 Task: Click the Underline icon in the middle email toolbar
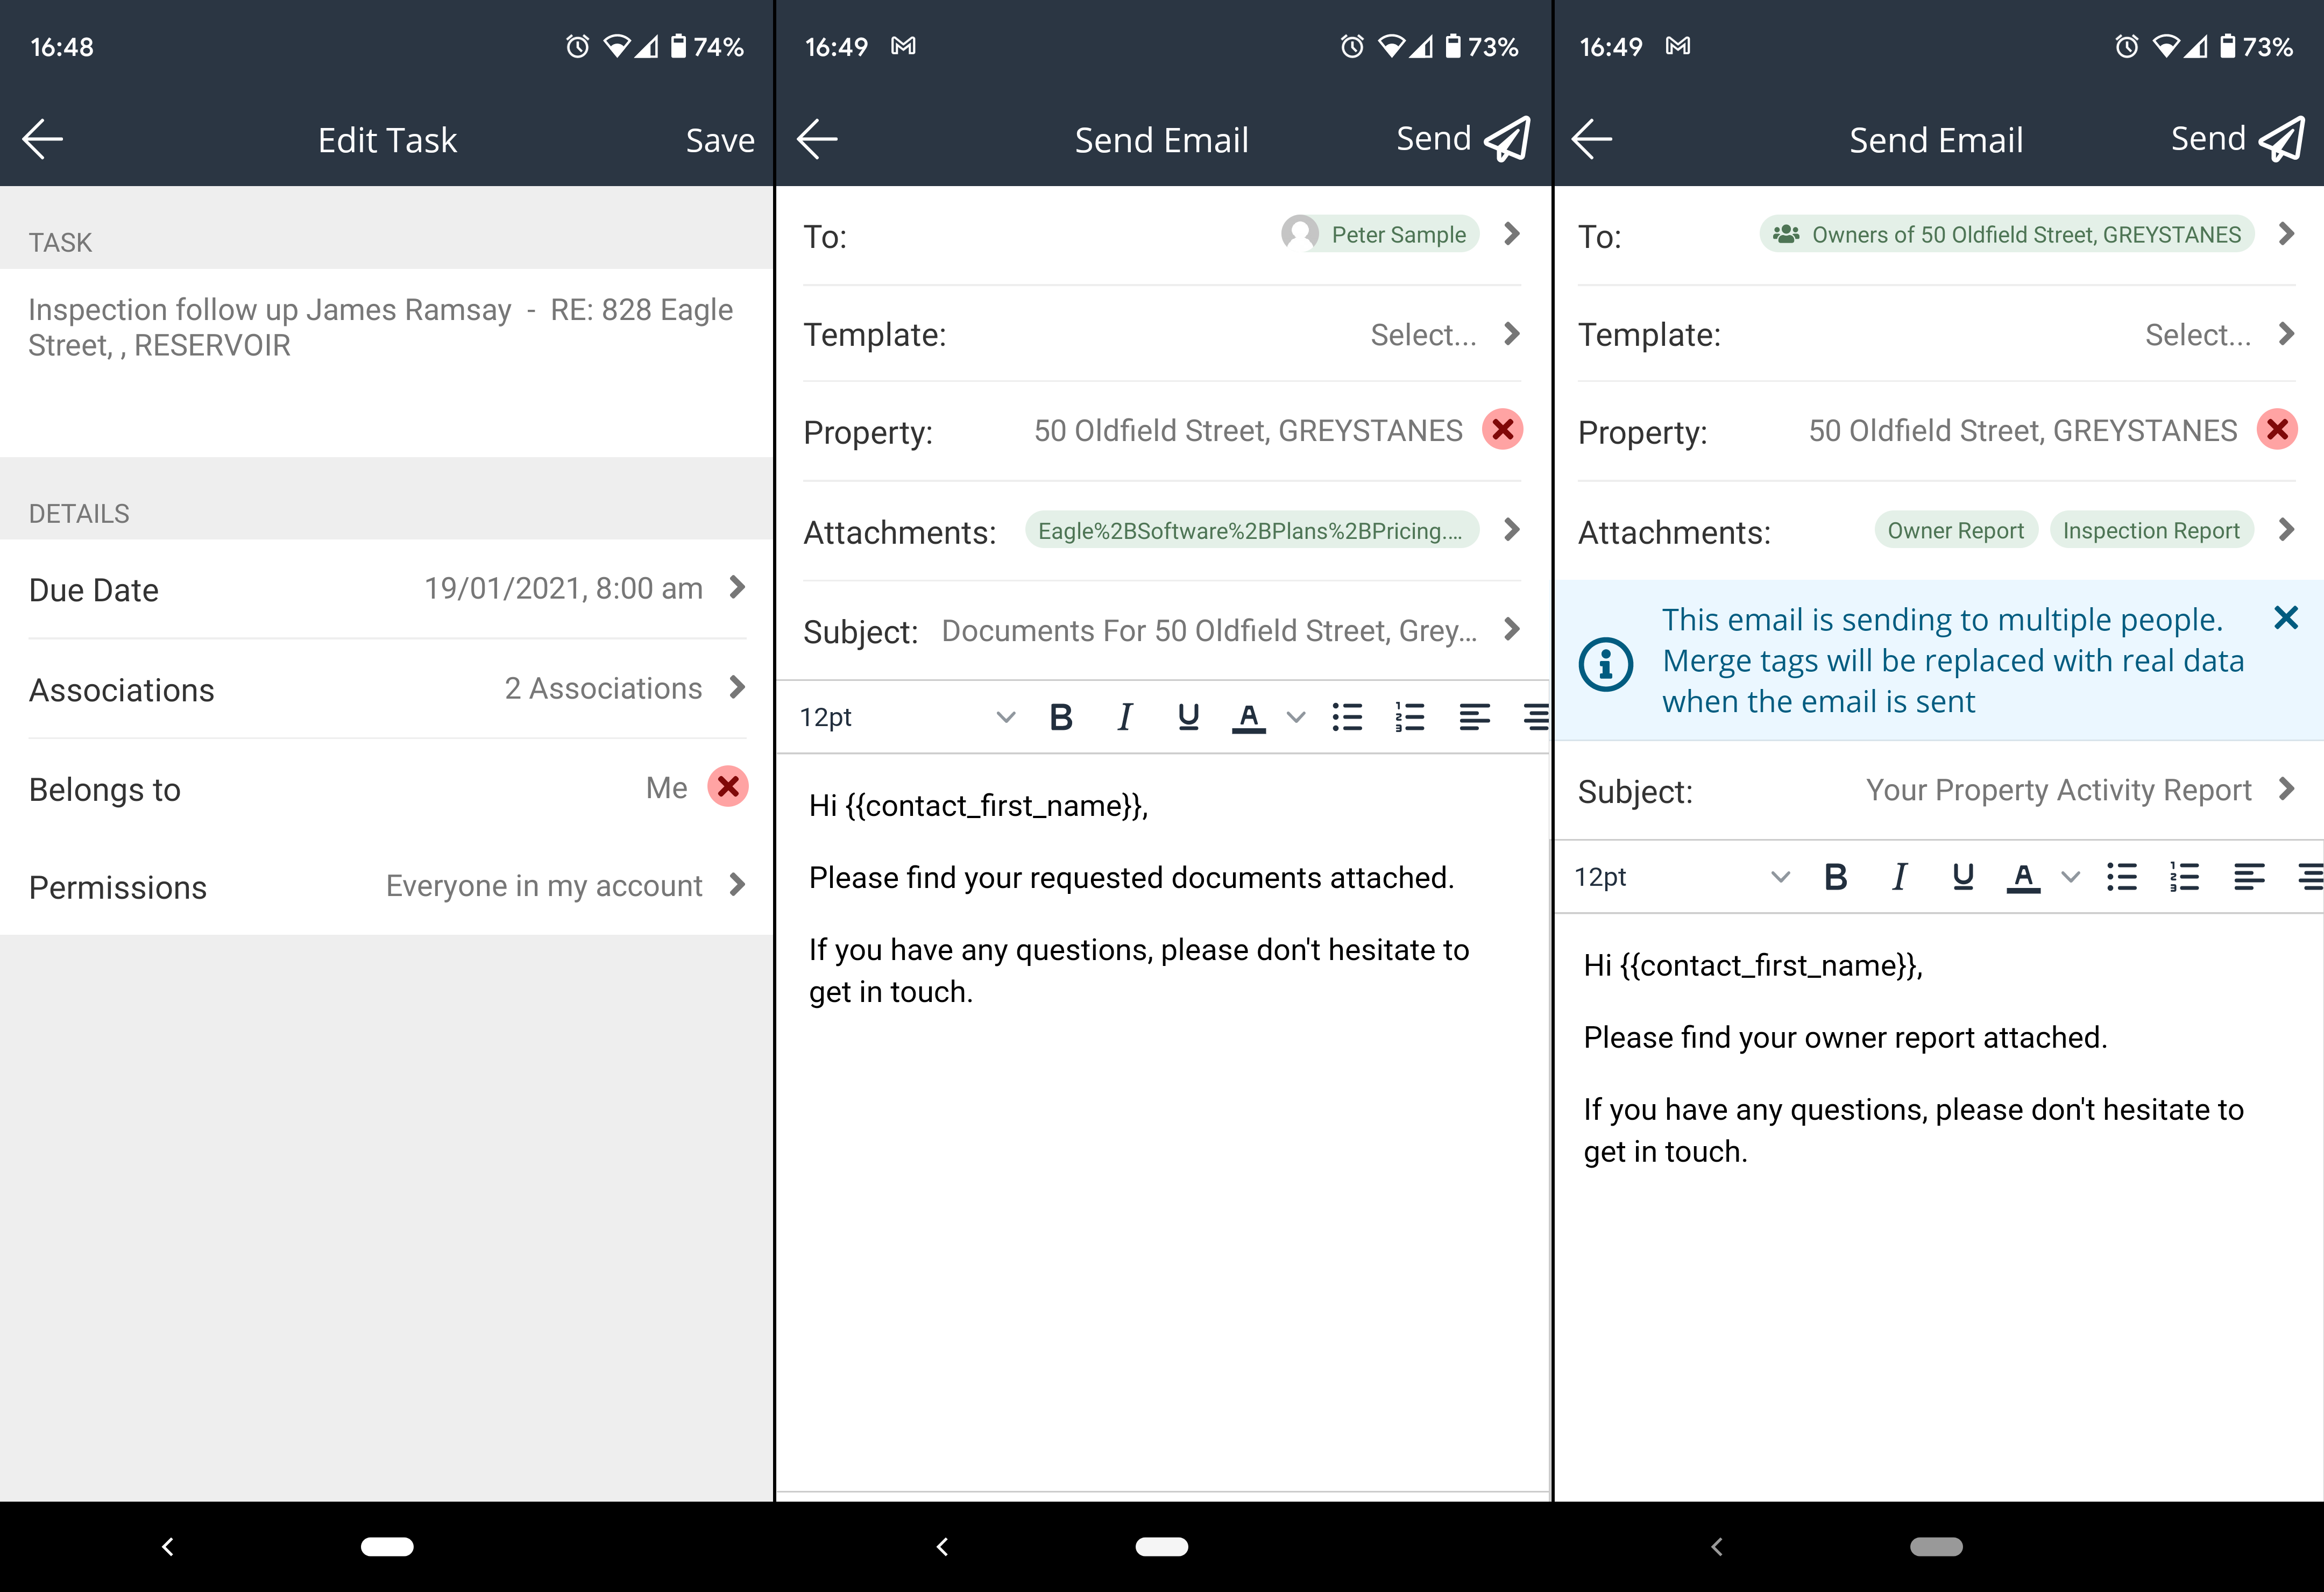tap(1187, 717)
